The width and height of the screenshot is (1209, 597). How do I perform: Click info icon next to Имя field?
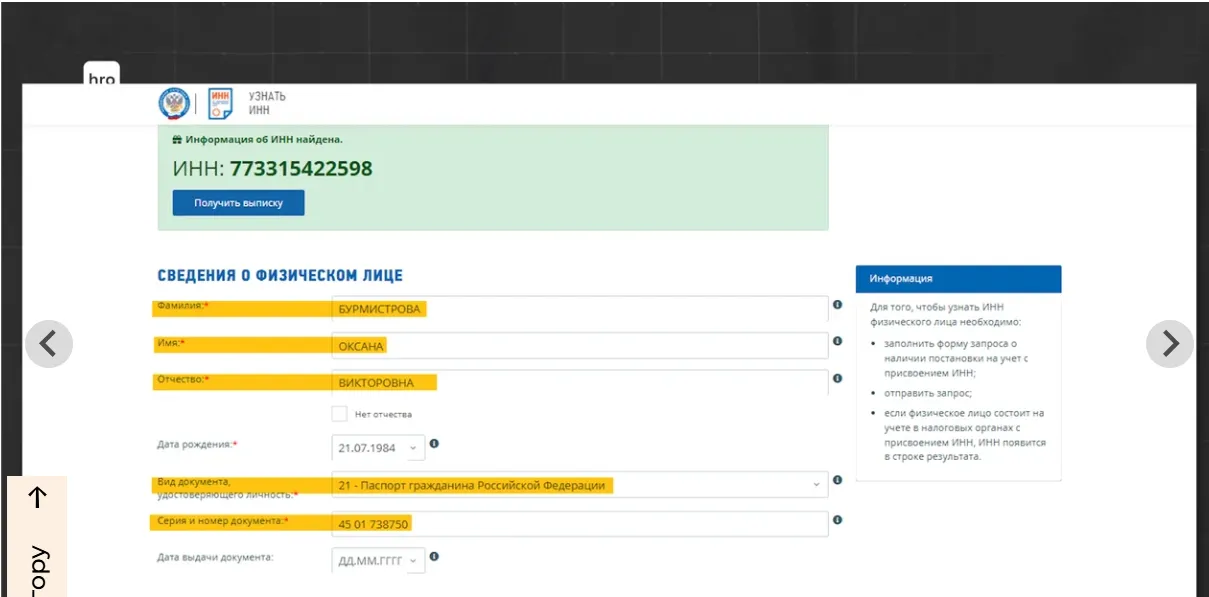pos(837,342)
